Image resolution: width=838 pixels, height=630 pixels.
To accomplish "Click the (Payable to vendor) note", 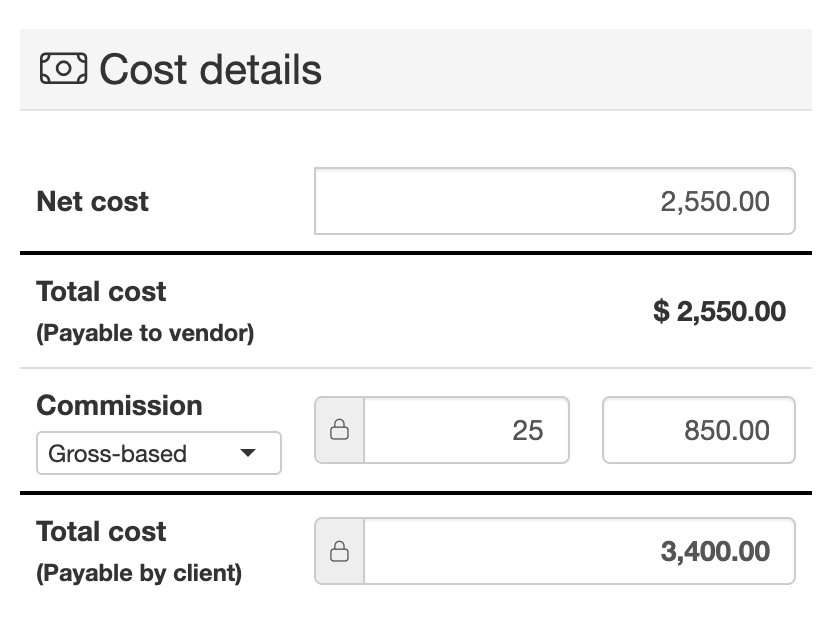I will click(x=145, y=334).
